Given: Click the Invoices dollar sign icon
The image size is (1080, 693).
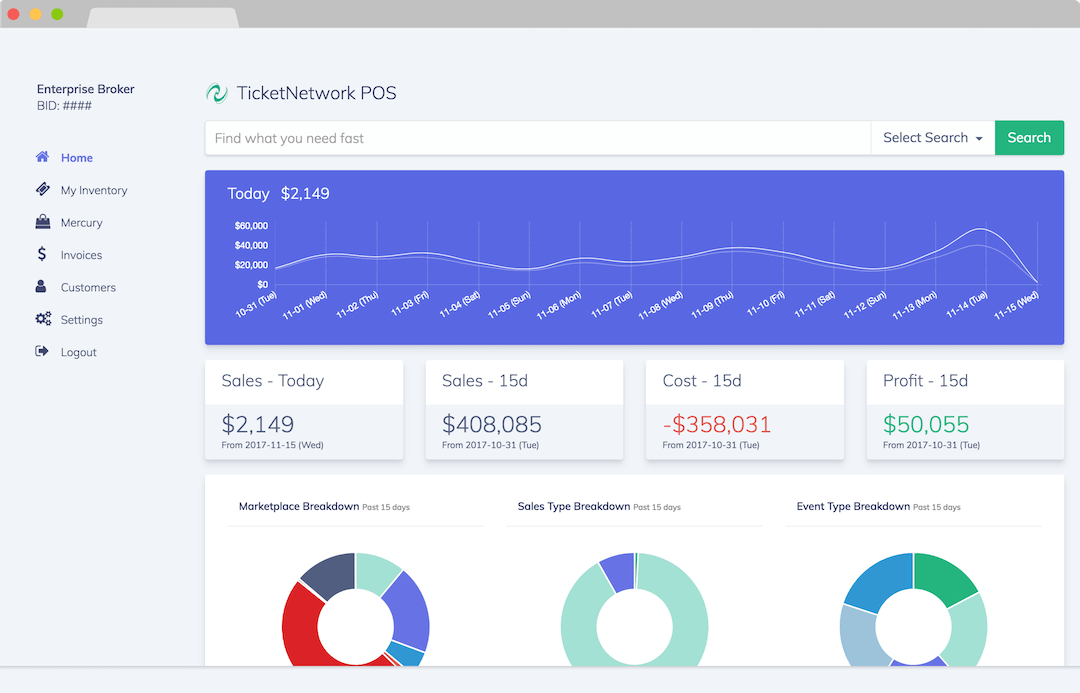Looking at the screenshot, I should point(42,254).
